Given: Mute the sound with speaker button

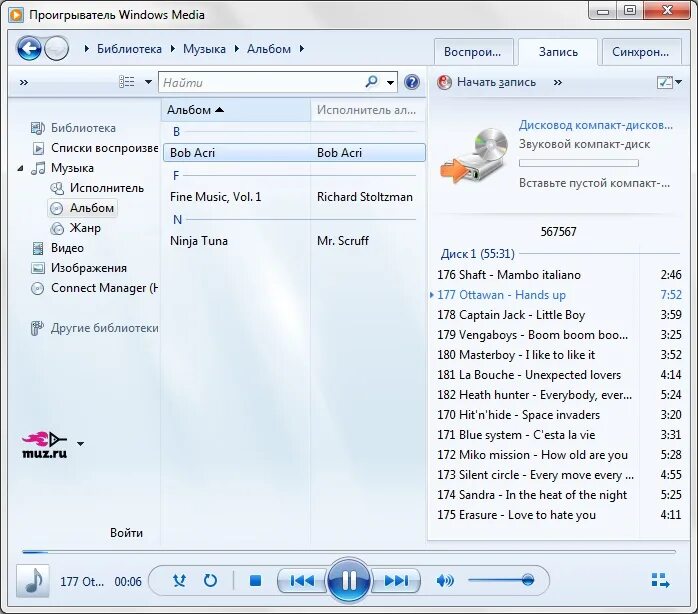Looking at the screenshot, I should [x=445, y=581].
